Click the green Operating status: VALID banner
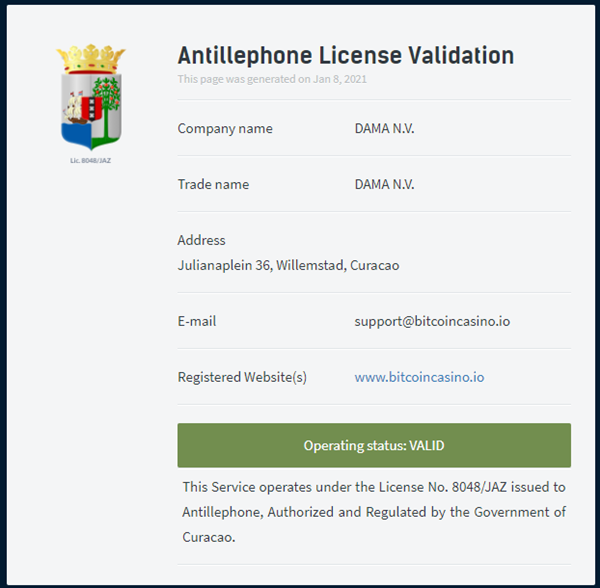 [x=374, y=445]
